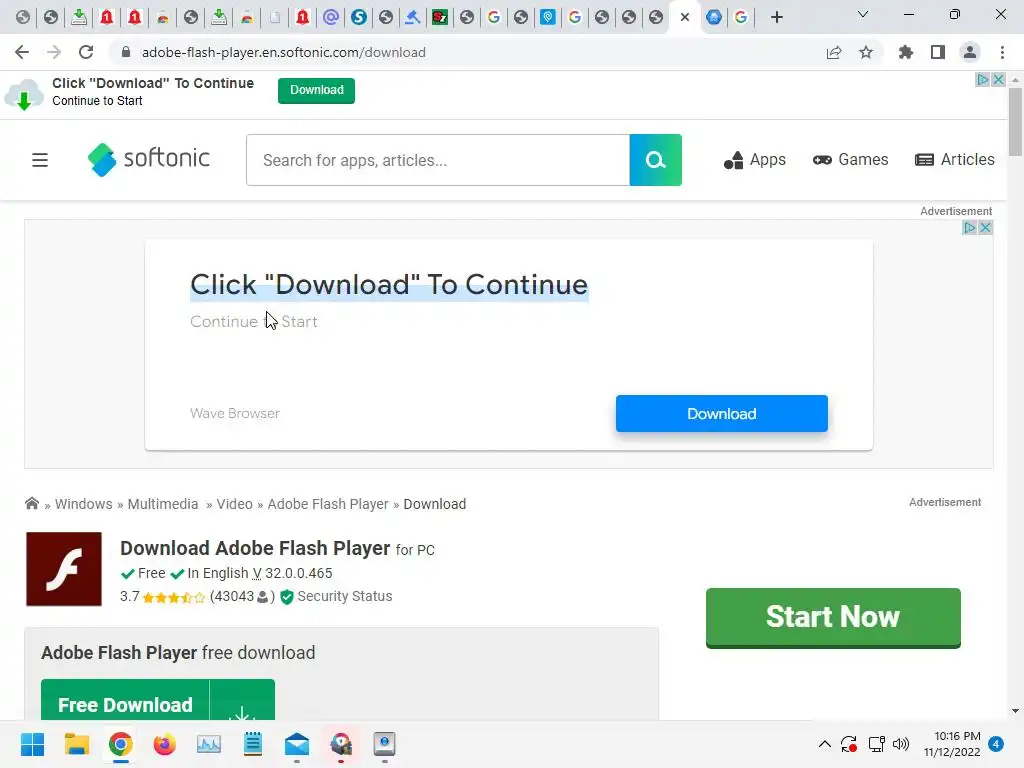Open the Multimedia breadcrumb link

point(163,504)
